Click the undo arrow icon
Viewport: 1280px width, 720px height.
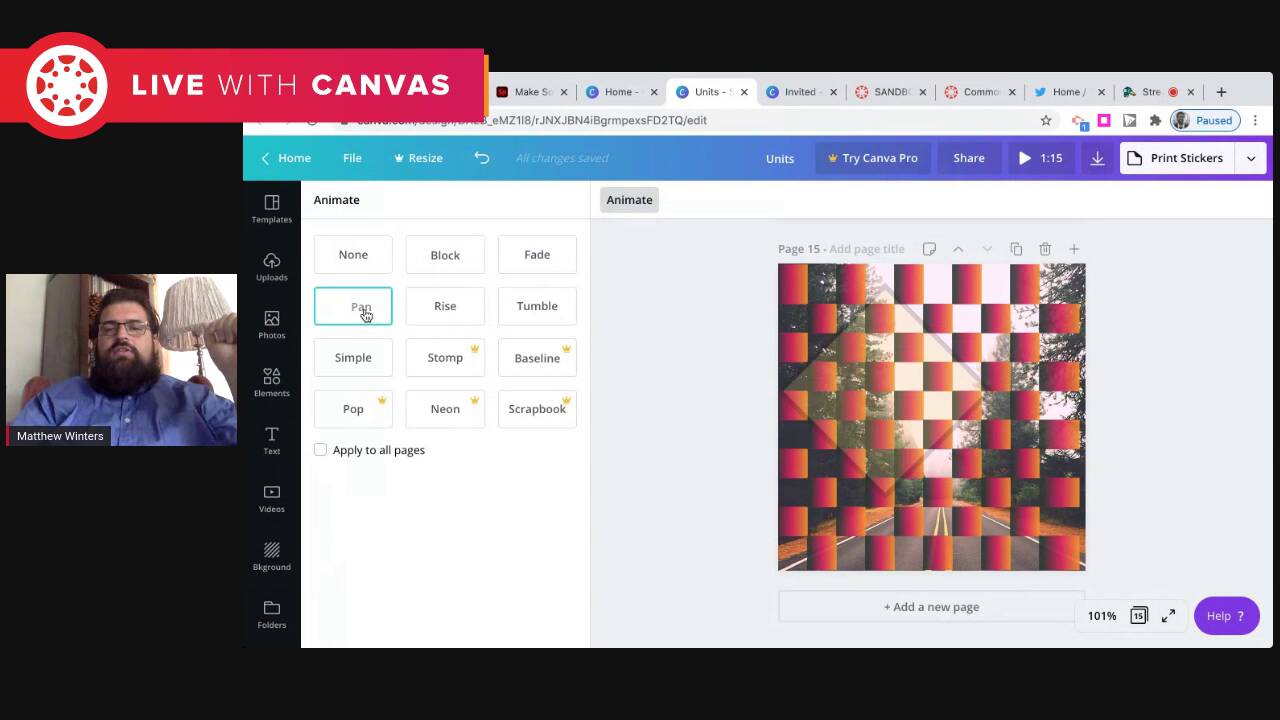pyautogui.click(x=482, y=158)
